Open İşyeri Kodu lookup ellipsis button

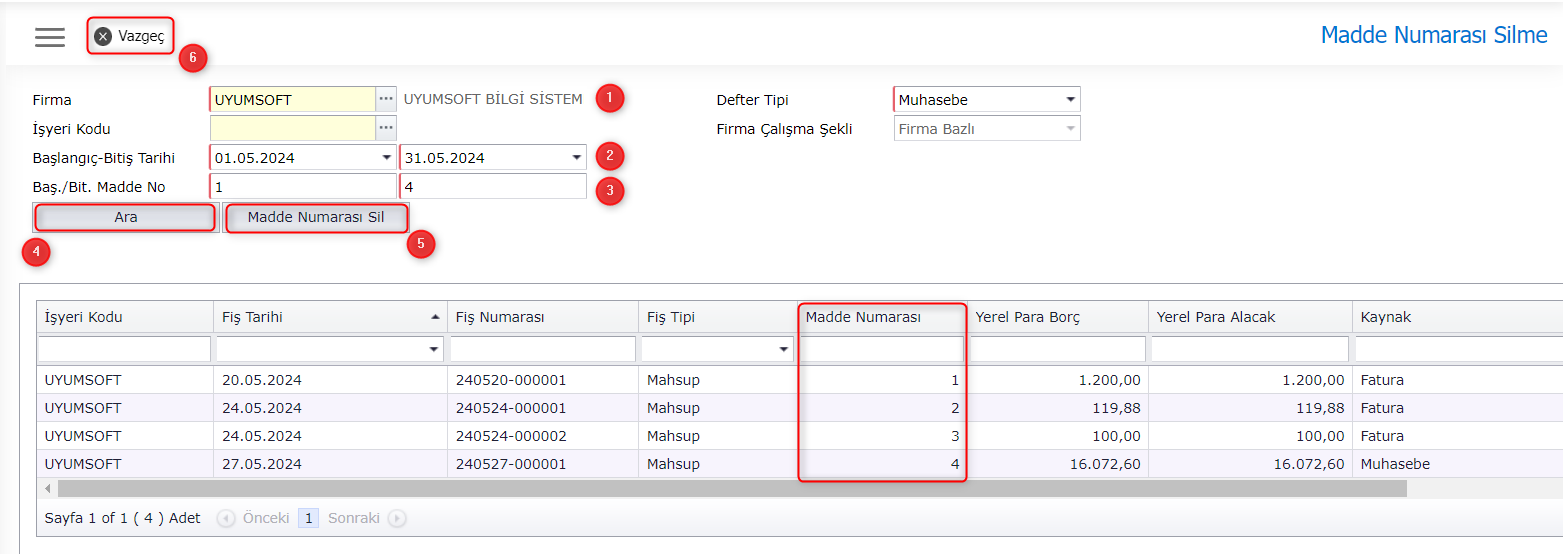(x=386, y=128)
